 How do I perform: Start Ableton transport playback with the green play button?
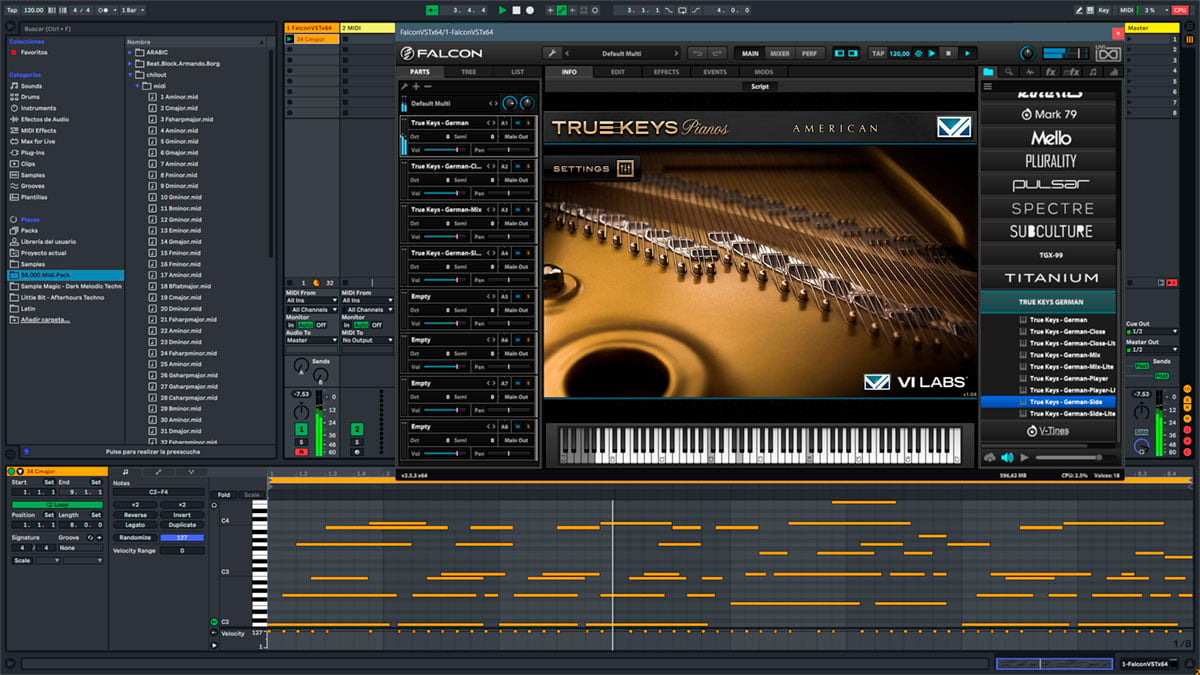[x=502, y=10]
